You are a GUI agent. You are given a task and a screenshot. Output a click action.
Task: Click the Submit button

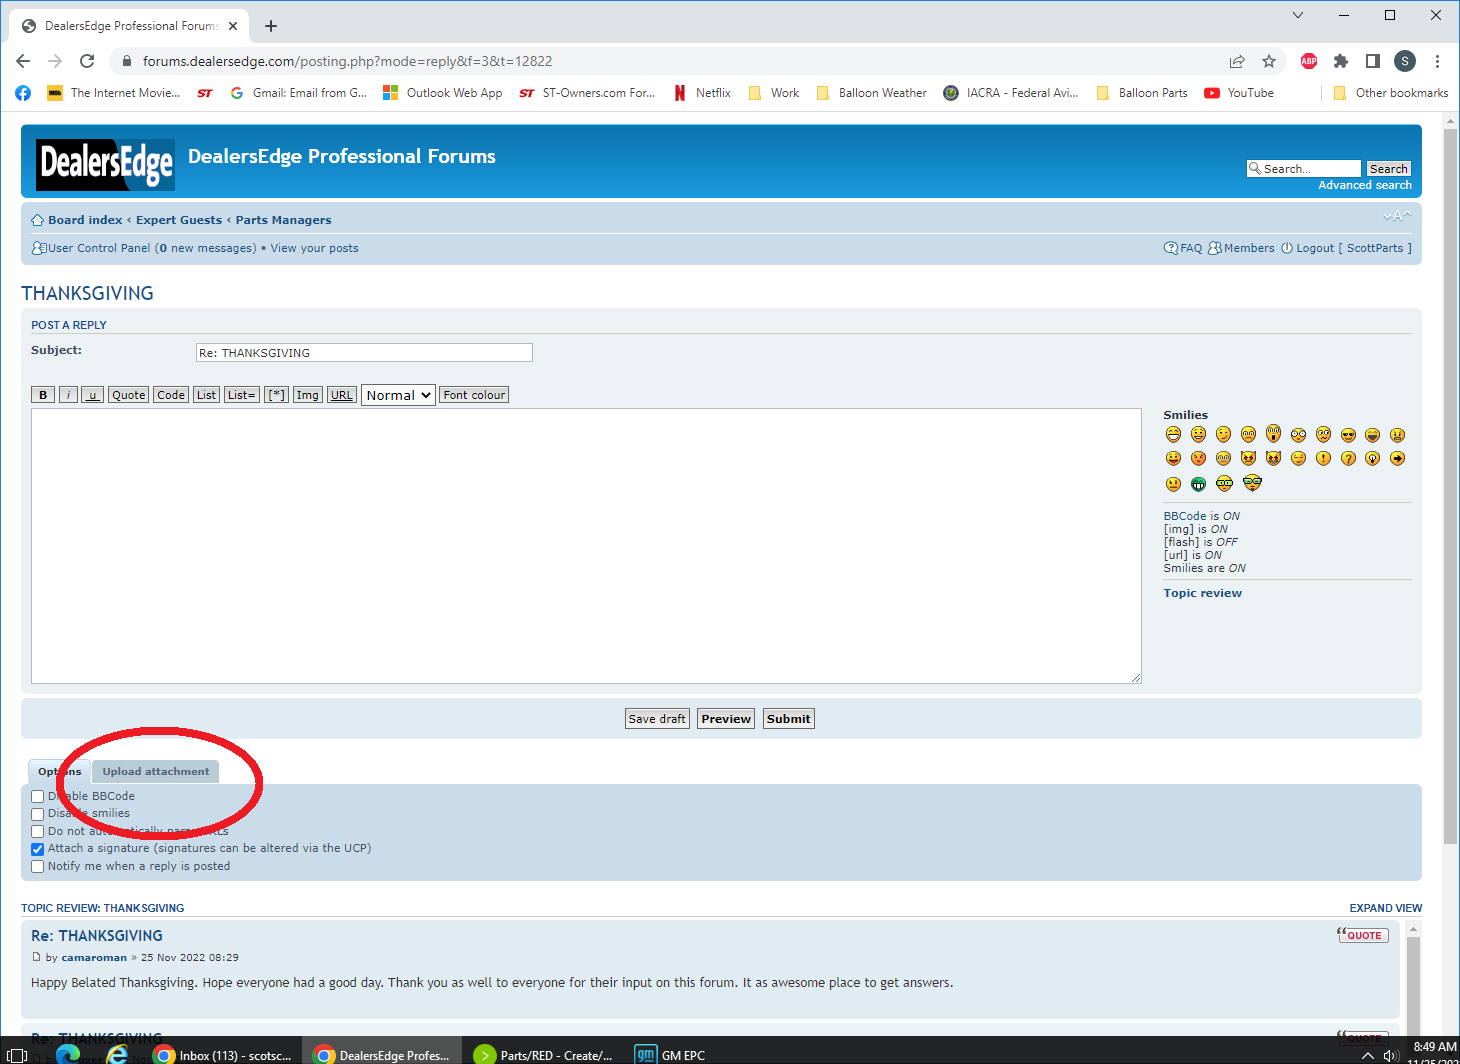point(789,719)
